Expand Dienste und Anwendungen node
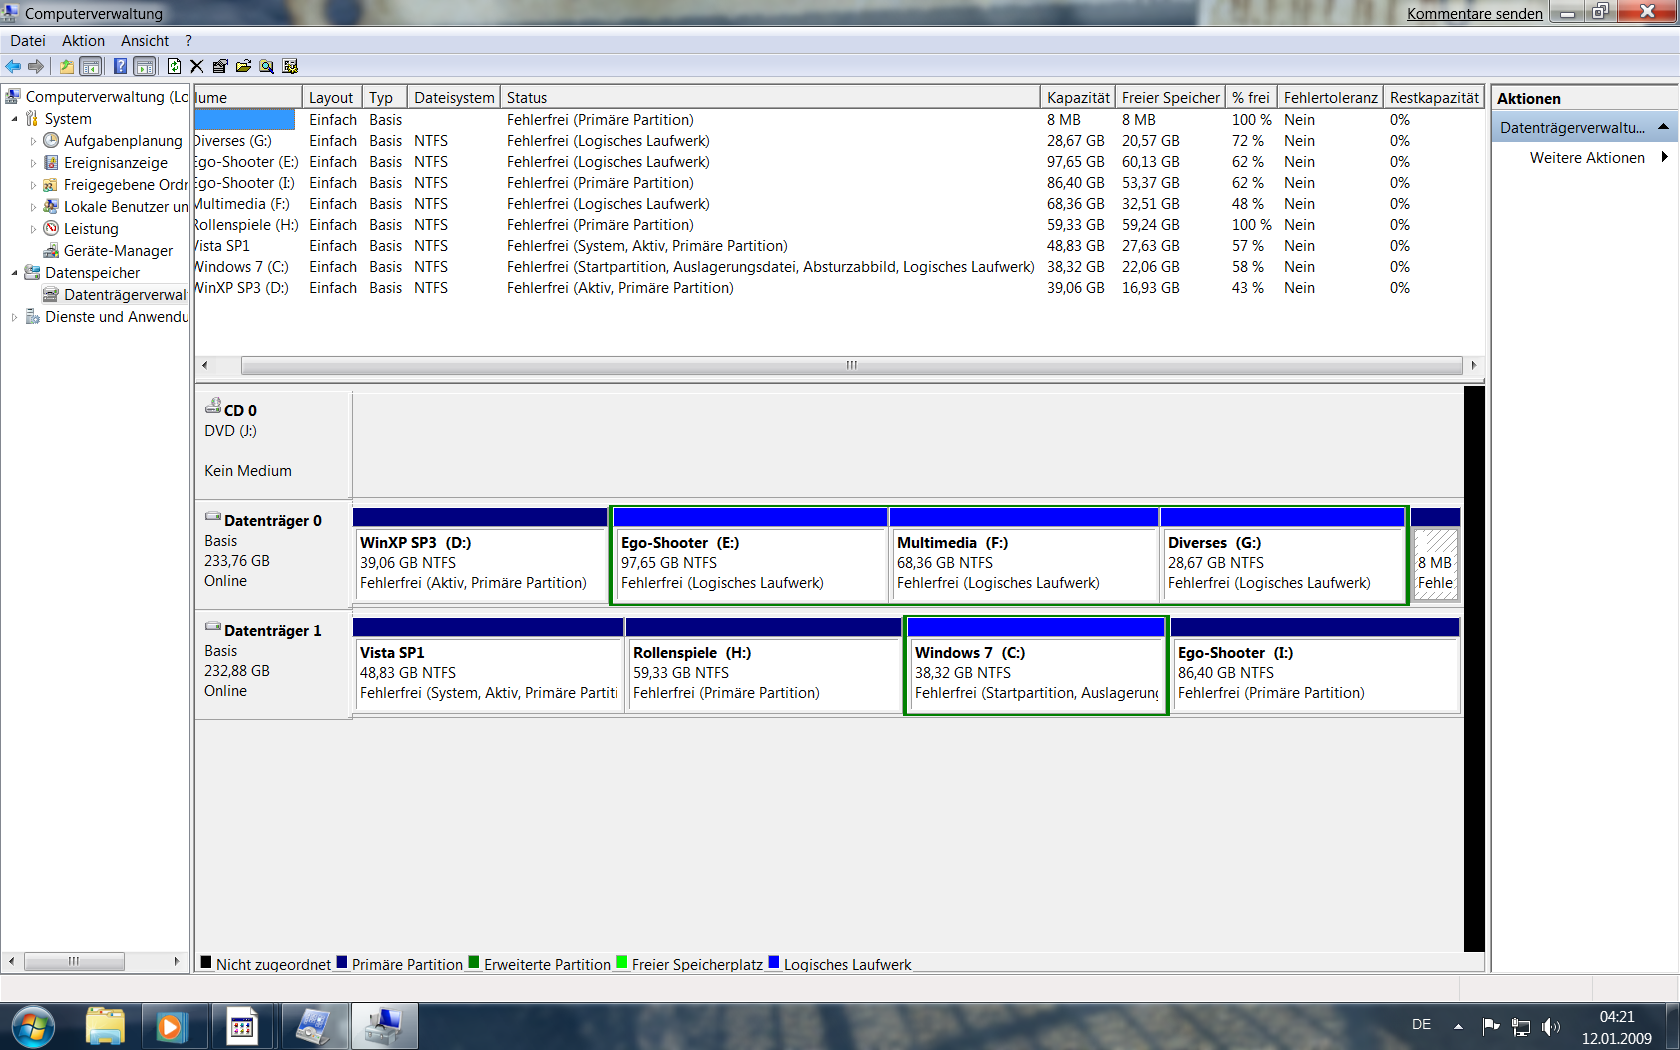 [14, 317]
